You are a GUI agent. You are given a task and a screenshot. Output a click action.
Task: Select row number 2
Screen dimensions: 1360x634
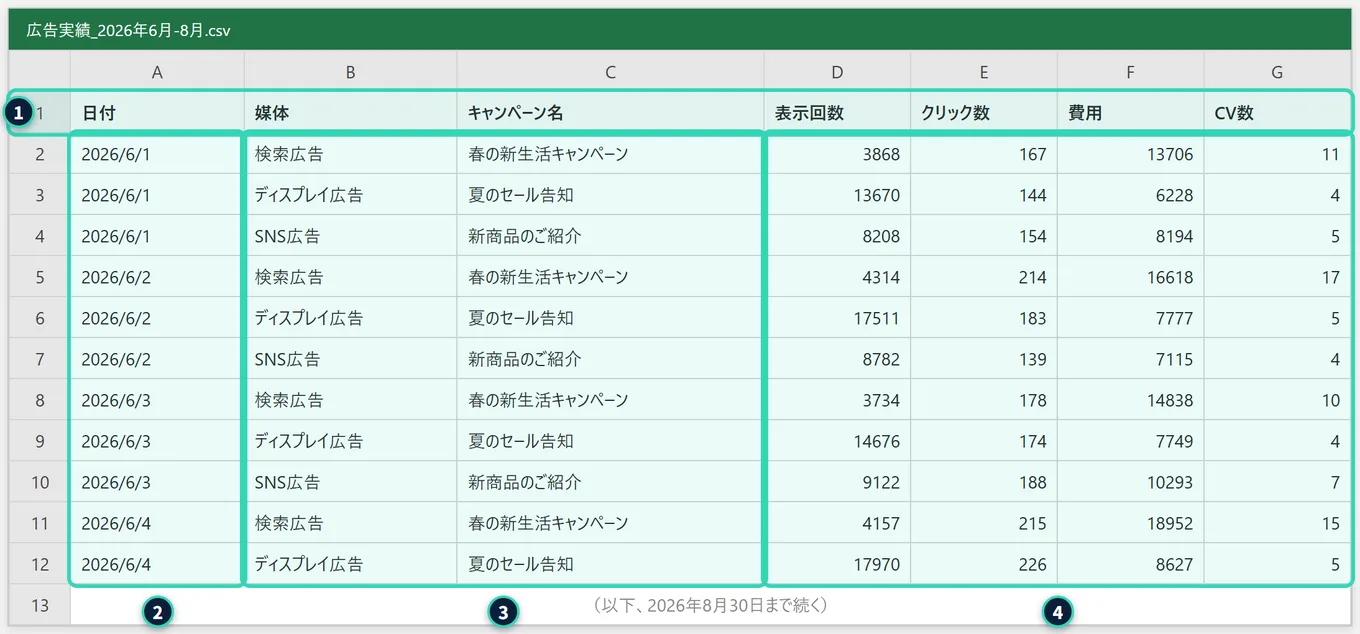[x=40, y=154]
